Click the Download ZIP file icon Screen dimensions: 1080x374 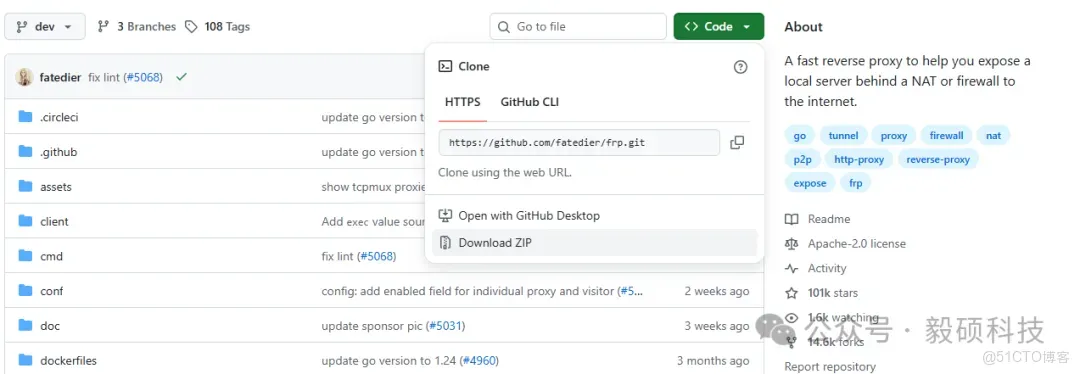(445, 242)
